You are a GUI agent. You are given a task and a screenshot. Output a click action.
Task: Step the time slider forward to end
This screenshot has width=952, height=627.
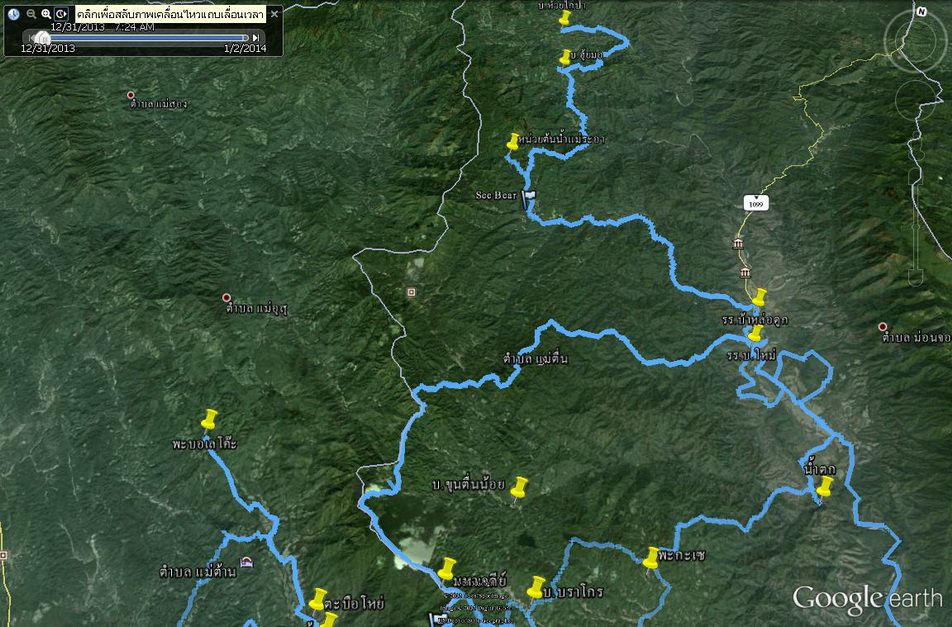click(x=258, y=37)
